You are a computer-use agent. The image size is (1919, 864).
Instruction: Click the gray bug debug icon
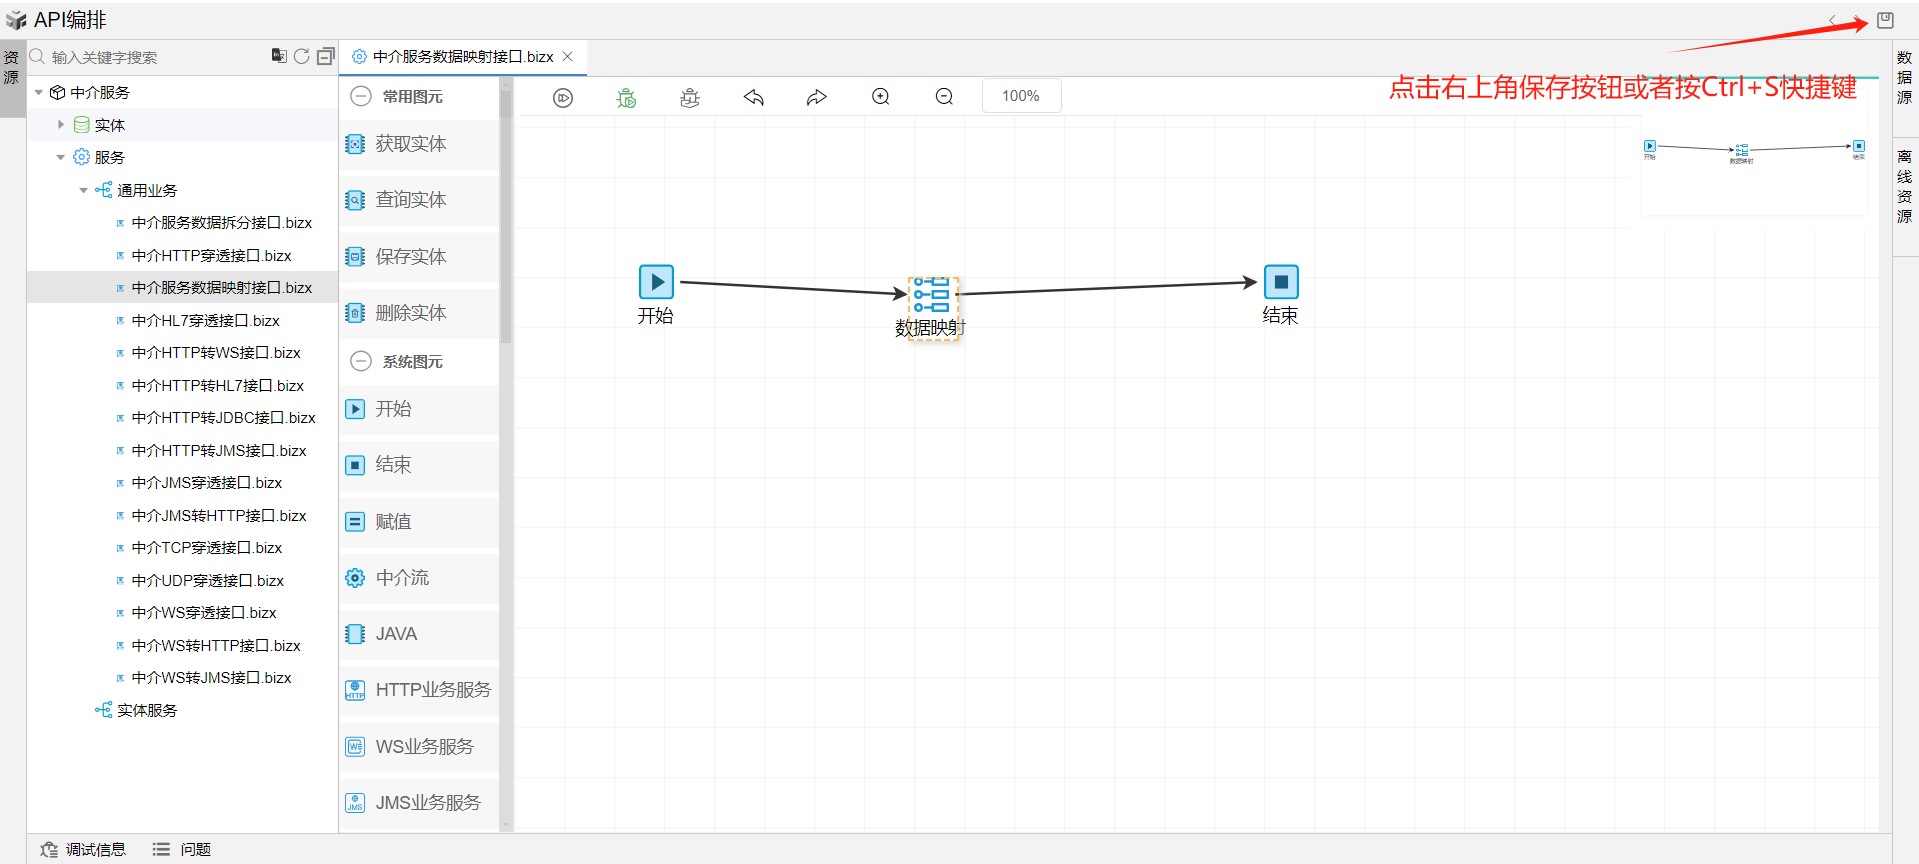tap(690, 97)
